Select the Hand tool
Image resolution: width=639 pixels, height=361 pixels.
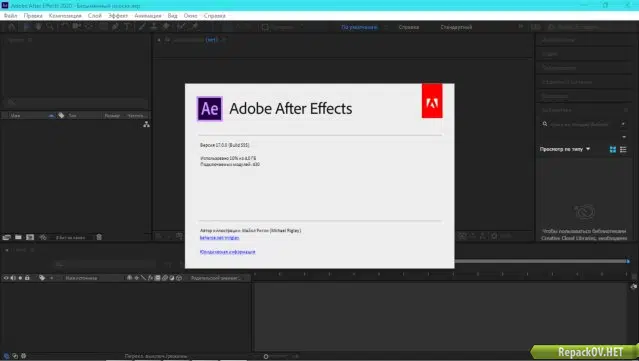click(38, 27)
